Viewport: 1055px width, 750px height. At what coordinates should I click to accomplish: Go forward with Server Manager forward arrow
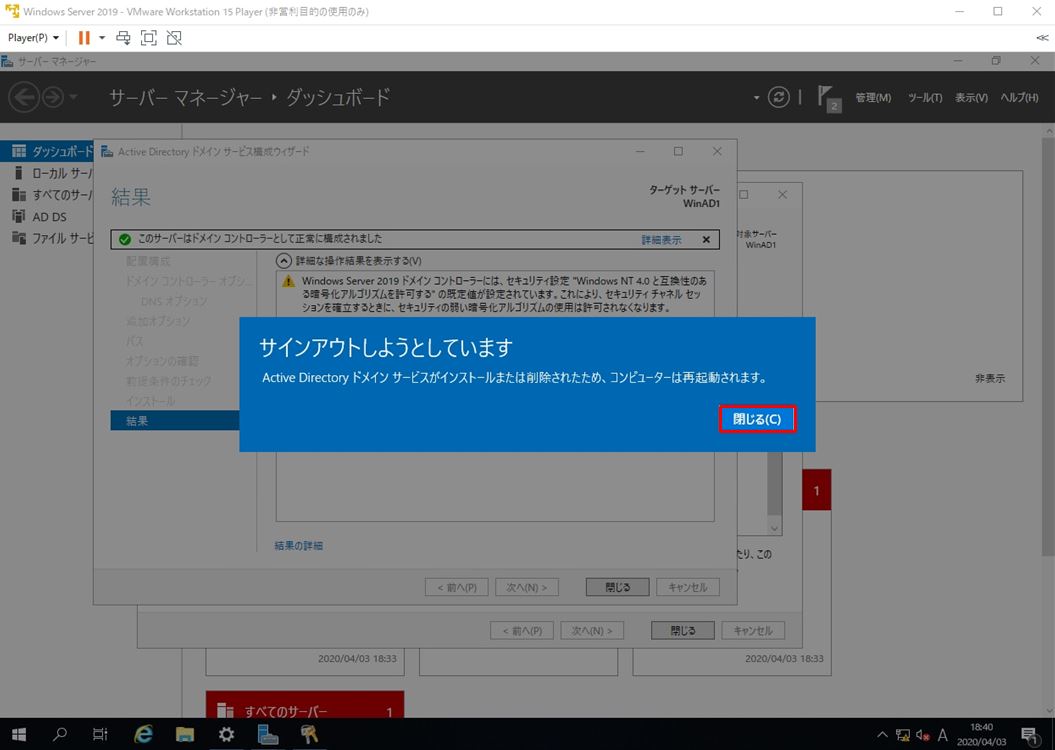coord(52,98)
